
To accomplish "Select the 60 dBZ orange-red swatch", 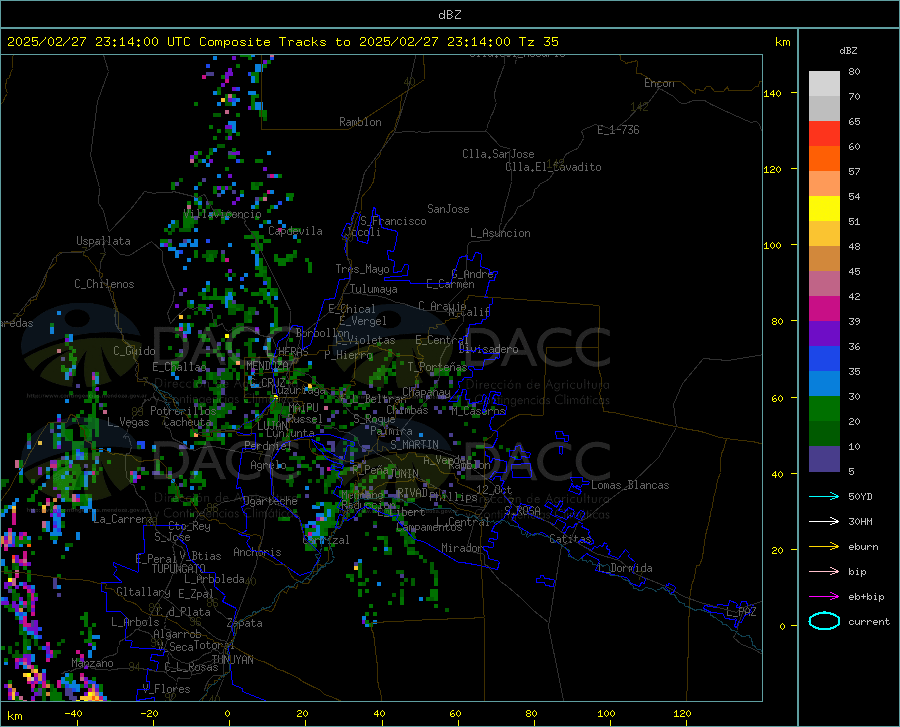I will click(824, 158).
